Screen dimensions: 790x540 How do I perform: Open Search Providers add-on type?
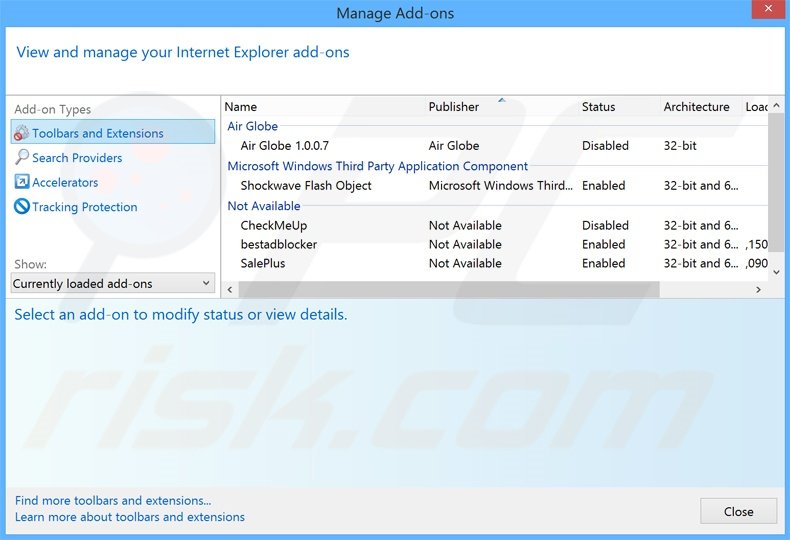77,158
